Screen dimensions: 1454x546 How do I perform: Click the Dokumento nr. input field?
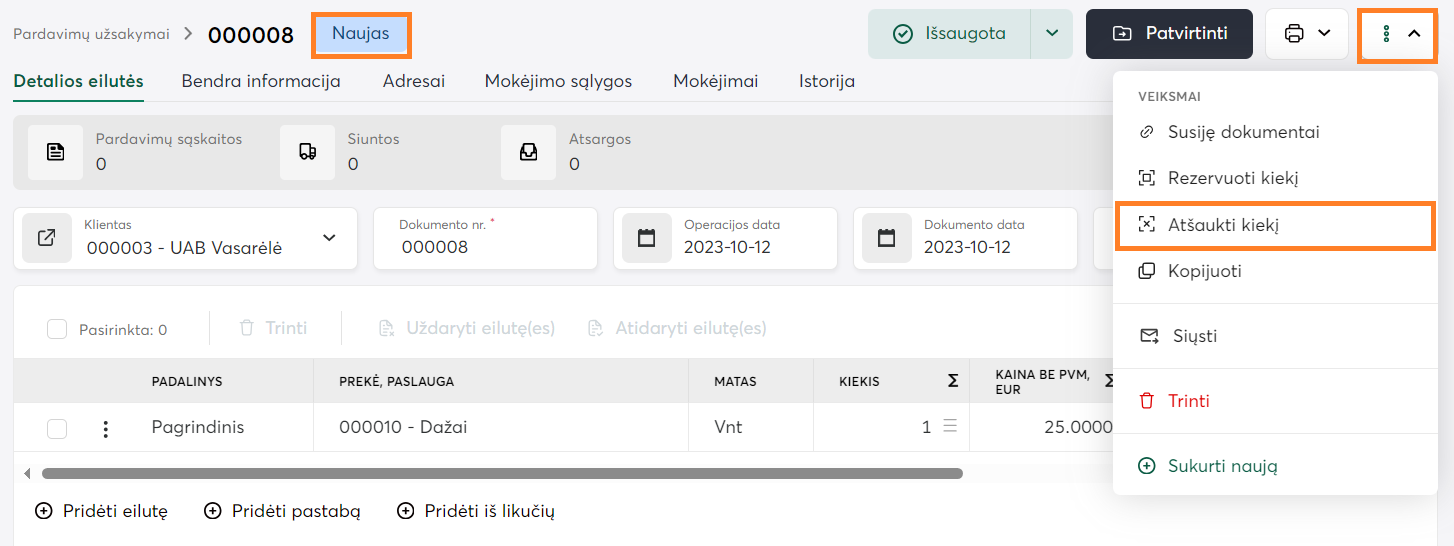tap(485, 247)
